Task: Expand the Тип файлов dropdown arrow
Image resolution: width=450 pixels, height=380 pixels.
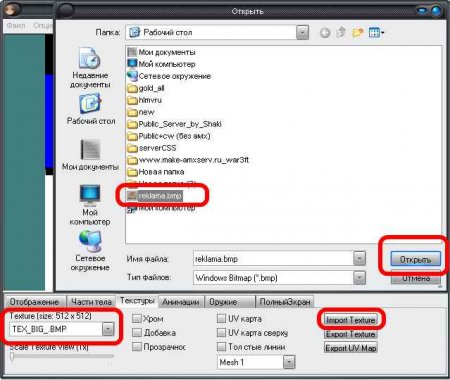Action: (359, 277)
